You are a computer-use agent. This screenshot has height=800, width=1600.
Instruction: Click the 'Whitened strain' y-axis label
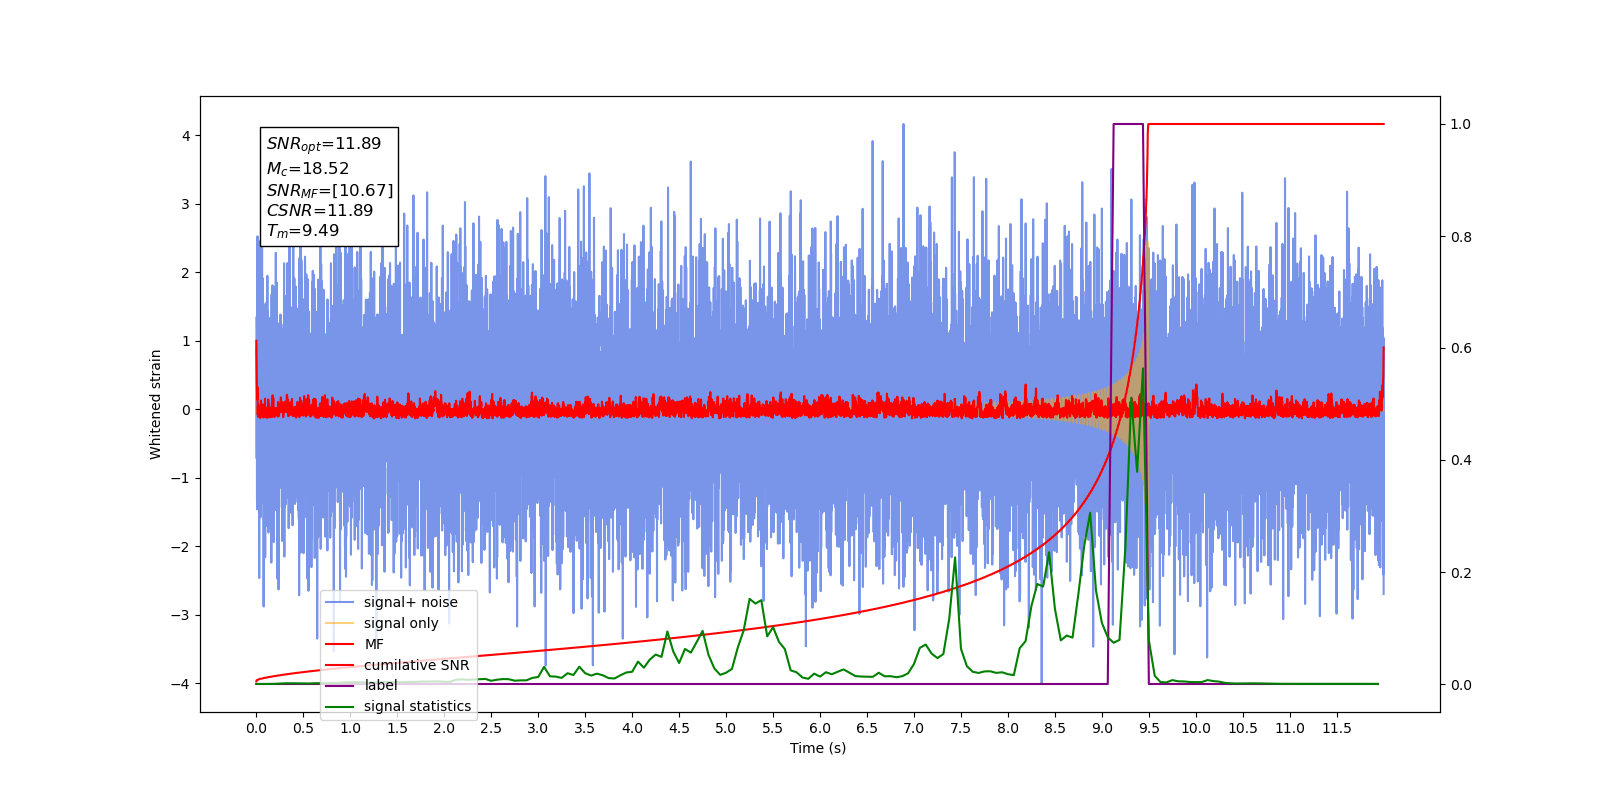click(156, 404)
